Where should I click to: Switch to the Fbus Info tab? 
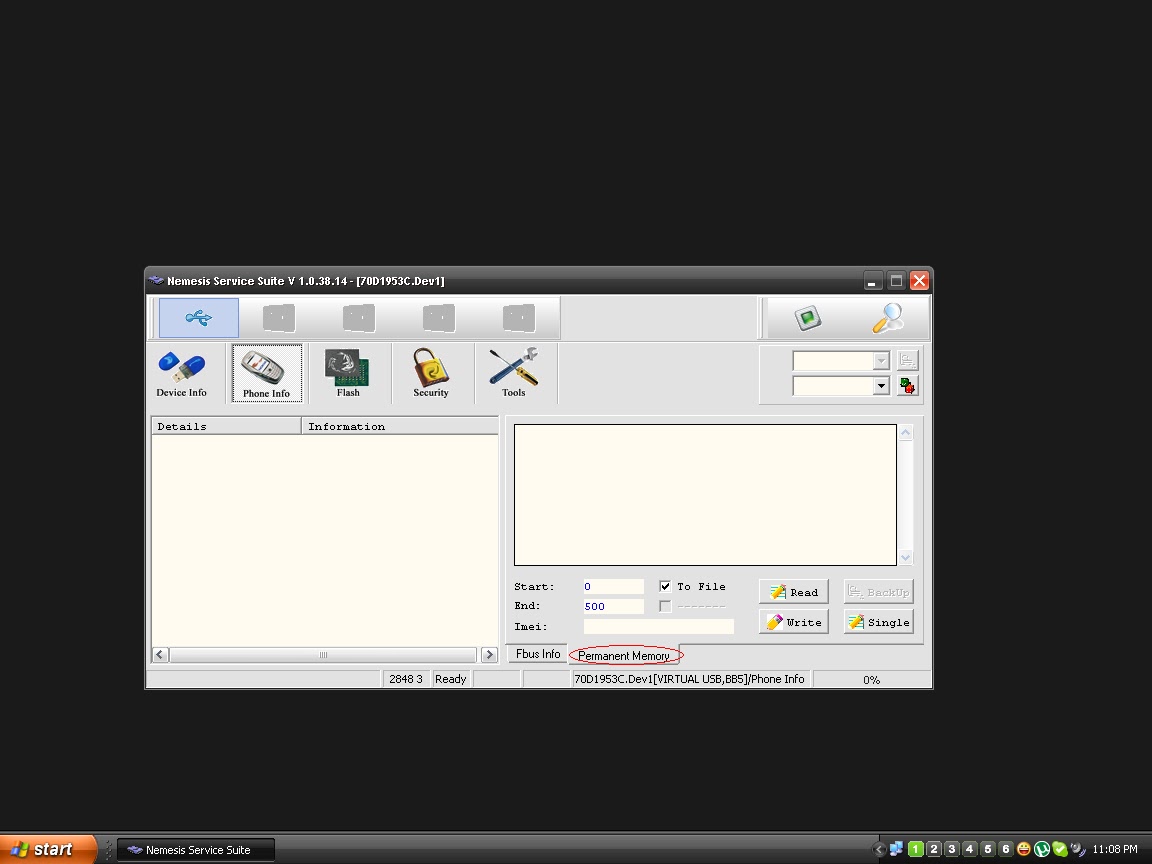pyautogui.click(x=538, y=654)
